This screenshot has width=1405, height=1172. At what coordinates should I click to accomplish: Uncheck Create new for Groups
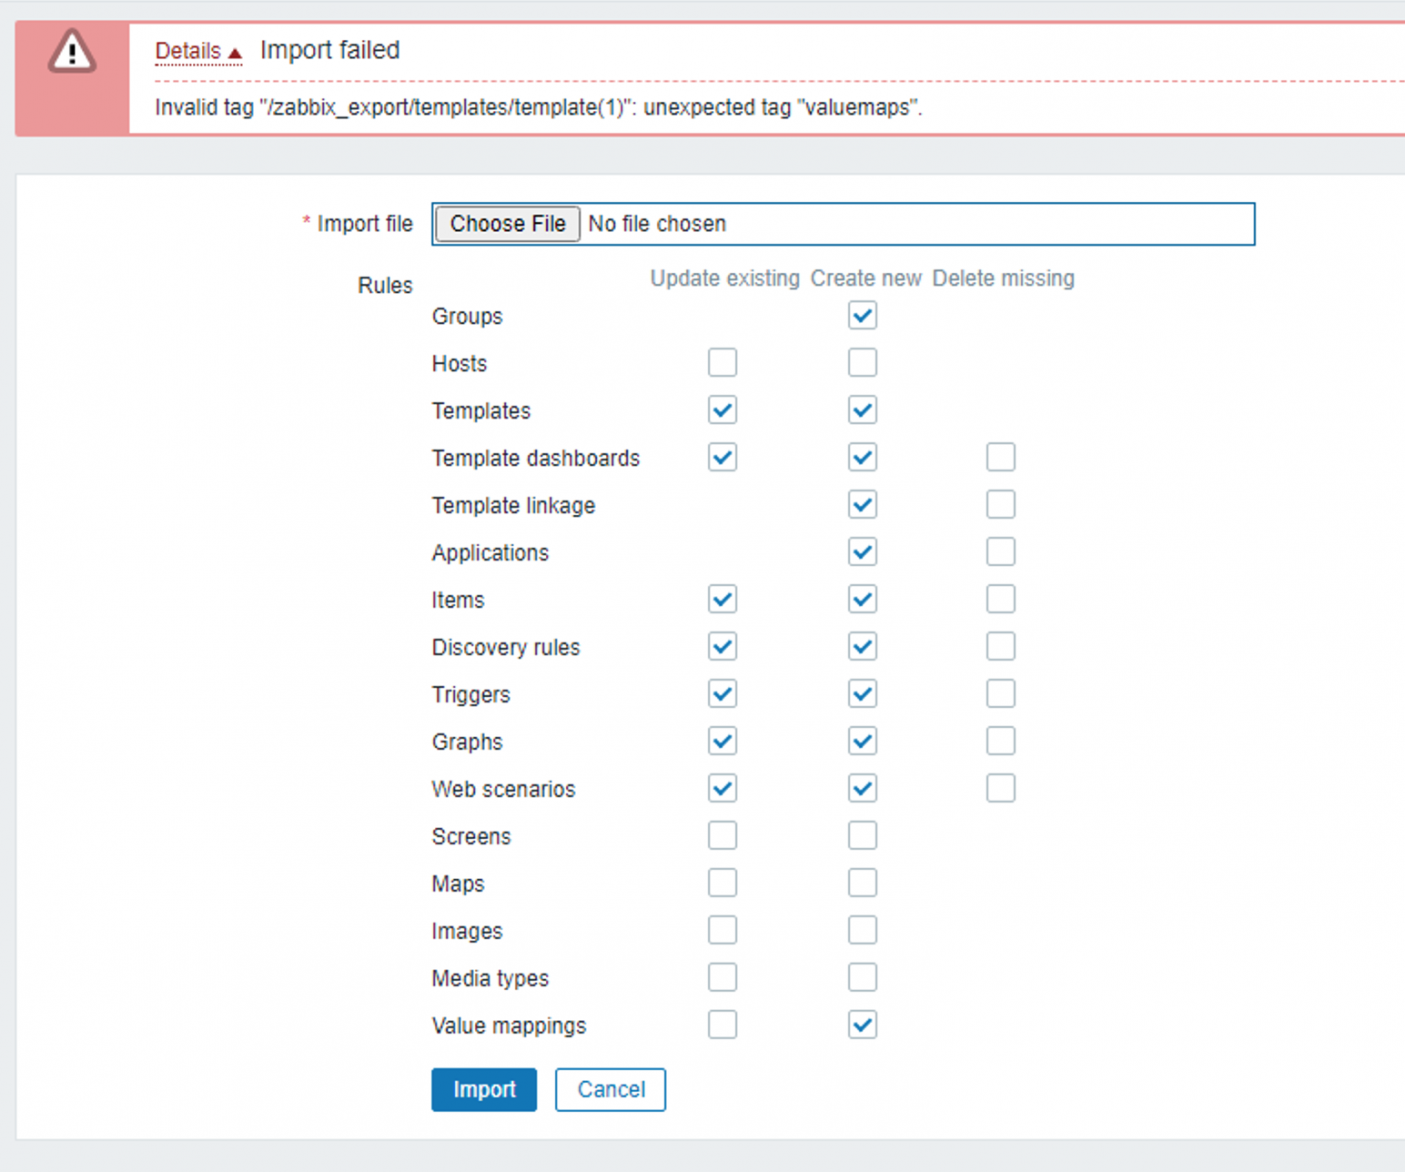coord(862,316)
